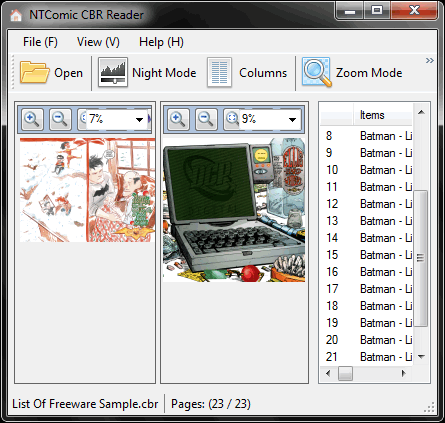445x423 pixels.
Task: Click the laptop comic page image
Action: tap(234, 210)
